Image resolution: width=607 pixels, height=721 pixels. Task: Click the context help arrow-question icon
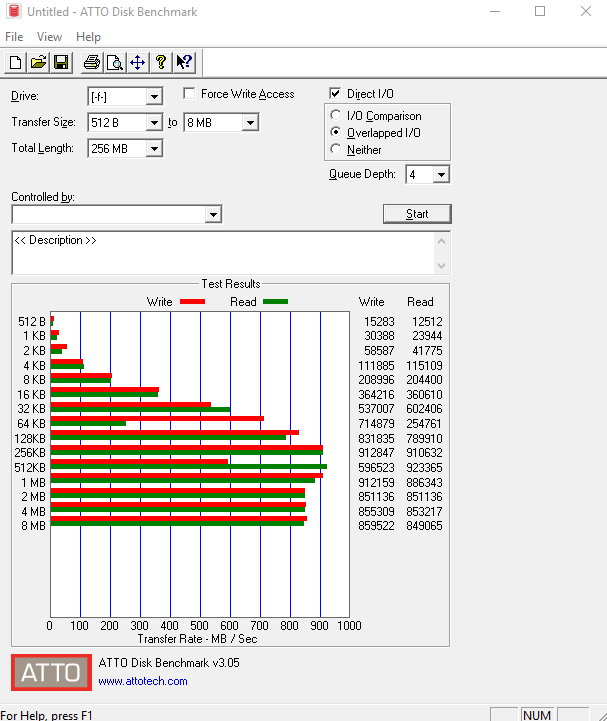coord(184,62)
